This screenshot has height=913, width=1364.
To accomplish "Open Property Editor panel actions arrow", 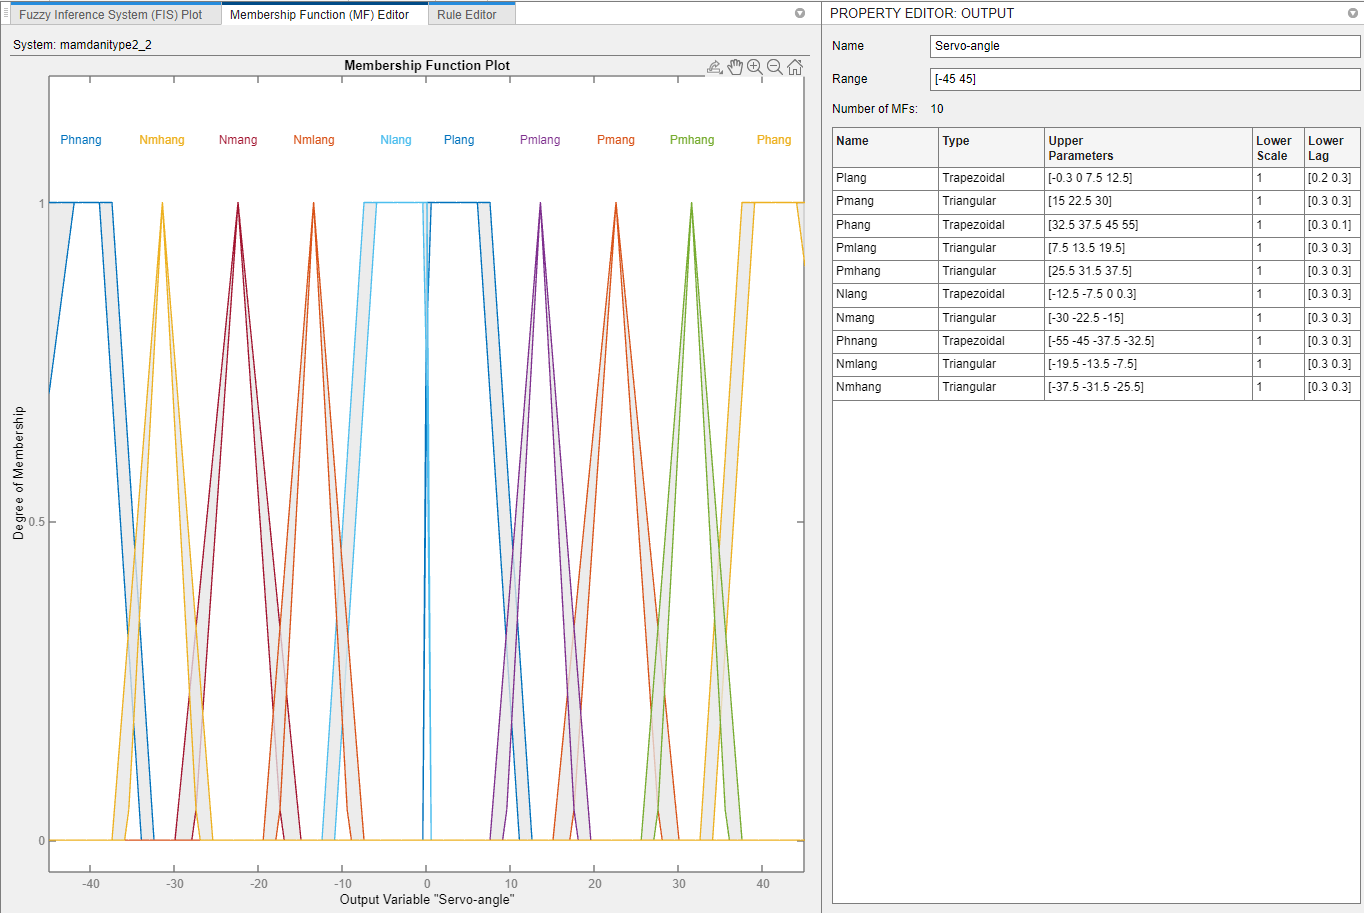I will point(1352,13).
